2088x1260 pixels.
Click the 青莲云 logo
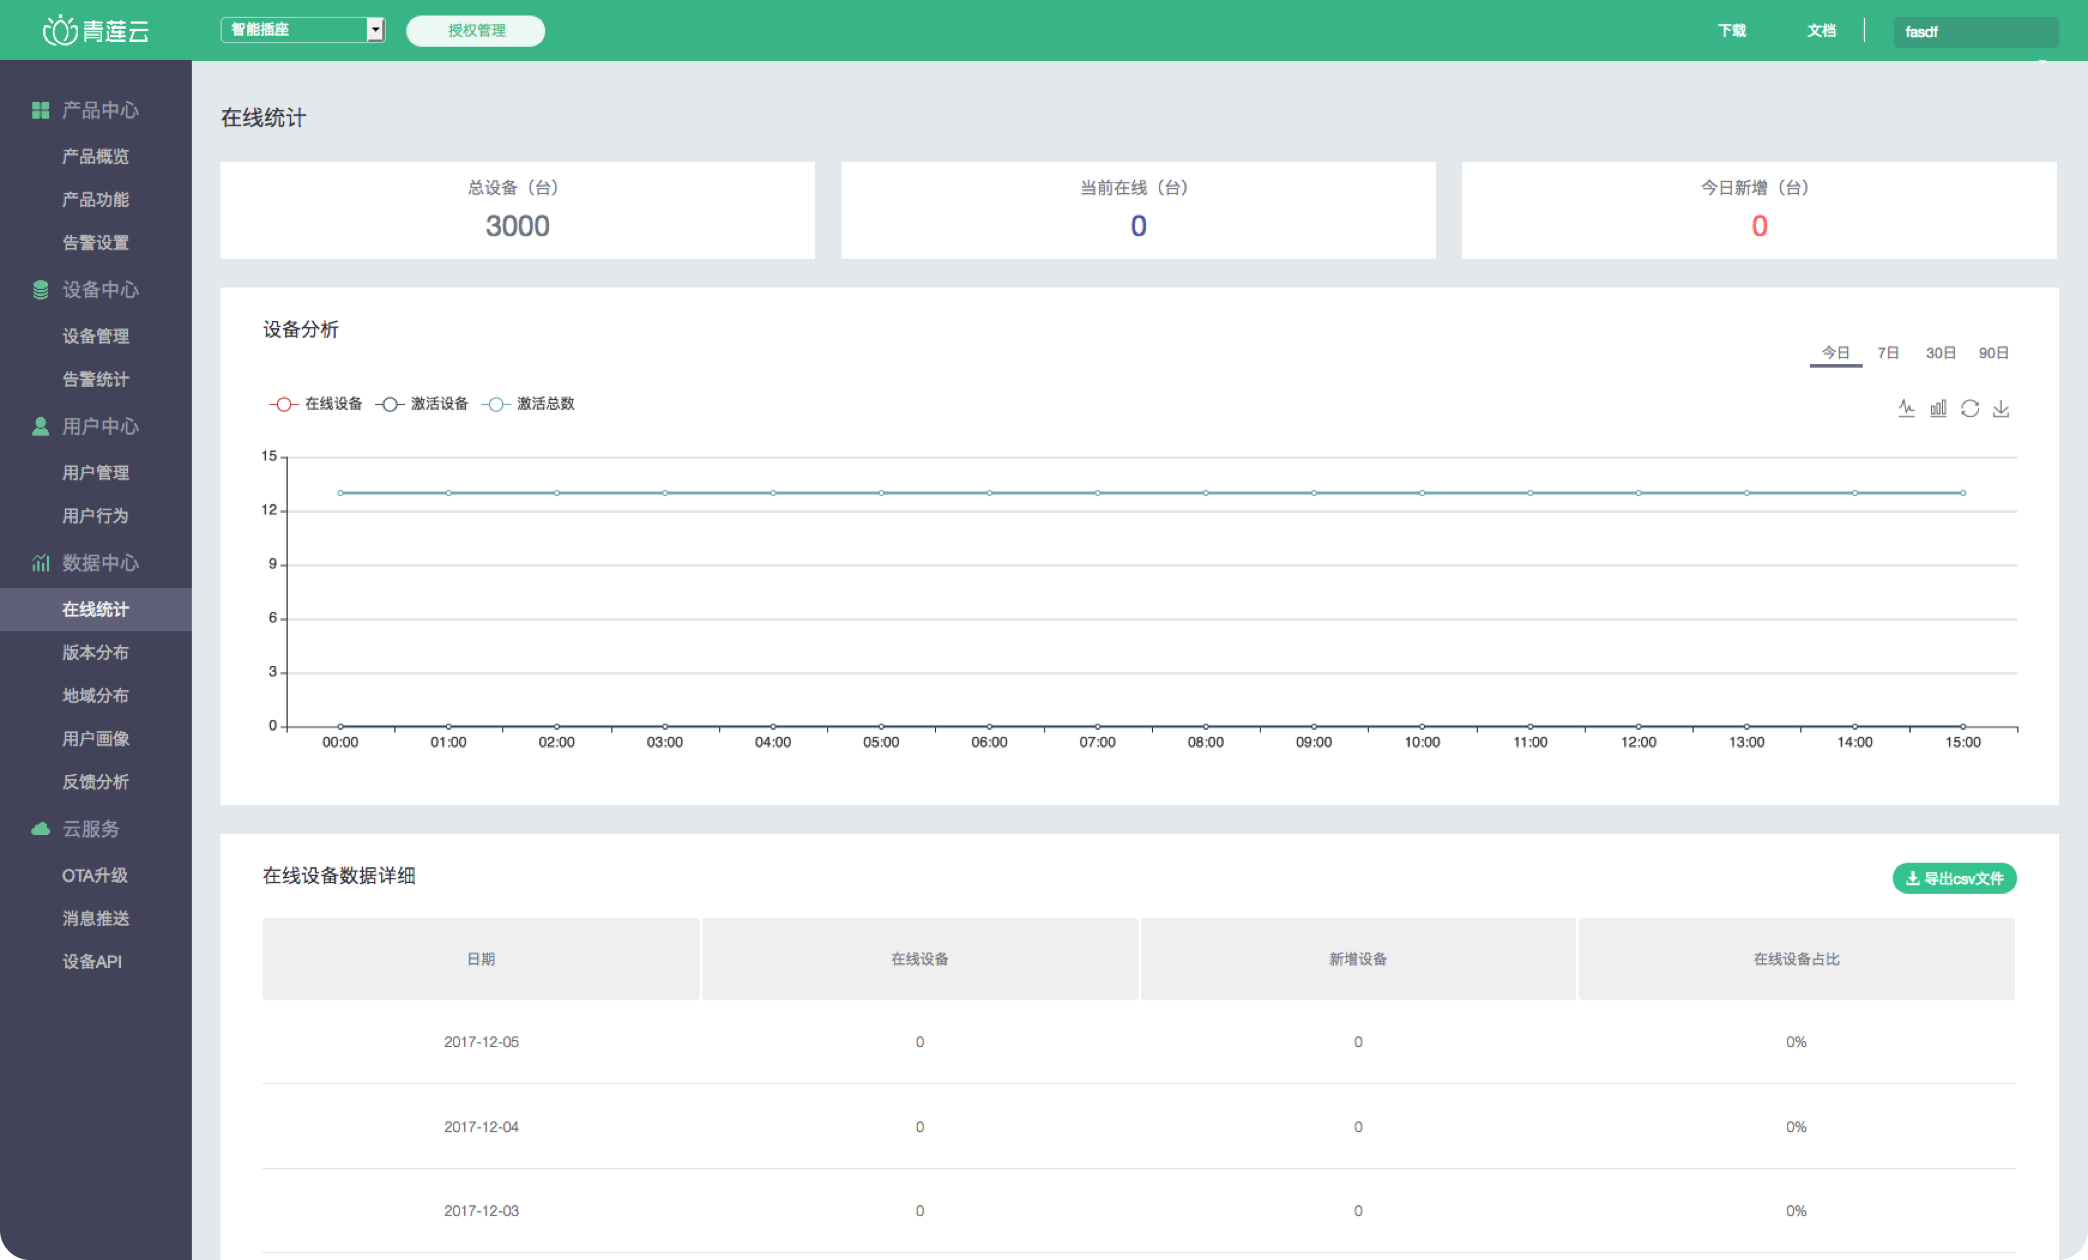pyautogui.click(x=96, y=31)
